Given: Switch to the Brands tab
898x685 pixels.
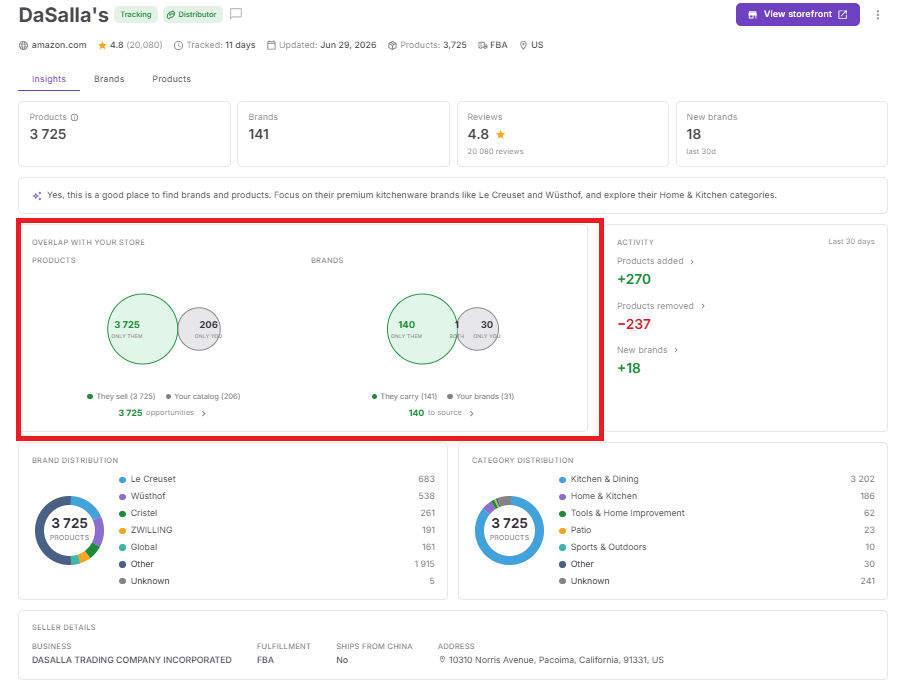Looking at the screenshot, I should coord(109,79).
